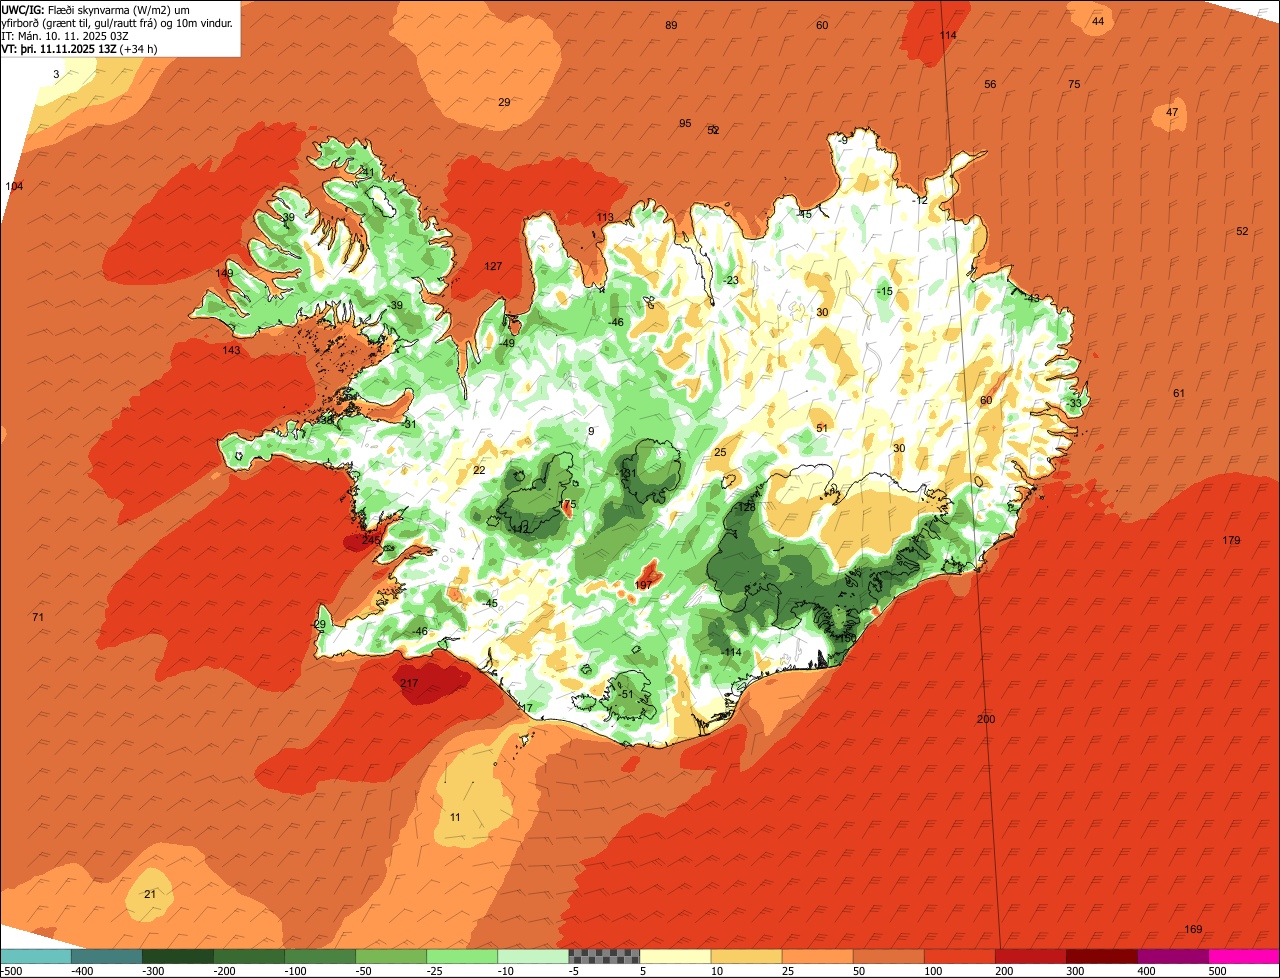The width and height of the screenshot is (1280, 978).
Task: Select the map value 245
Action: pos(371,540)
